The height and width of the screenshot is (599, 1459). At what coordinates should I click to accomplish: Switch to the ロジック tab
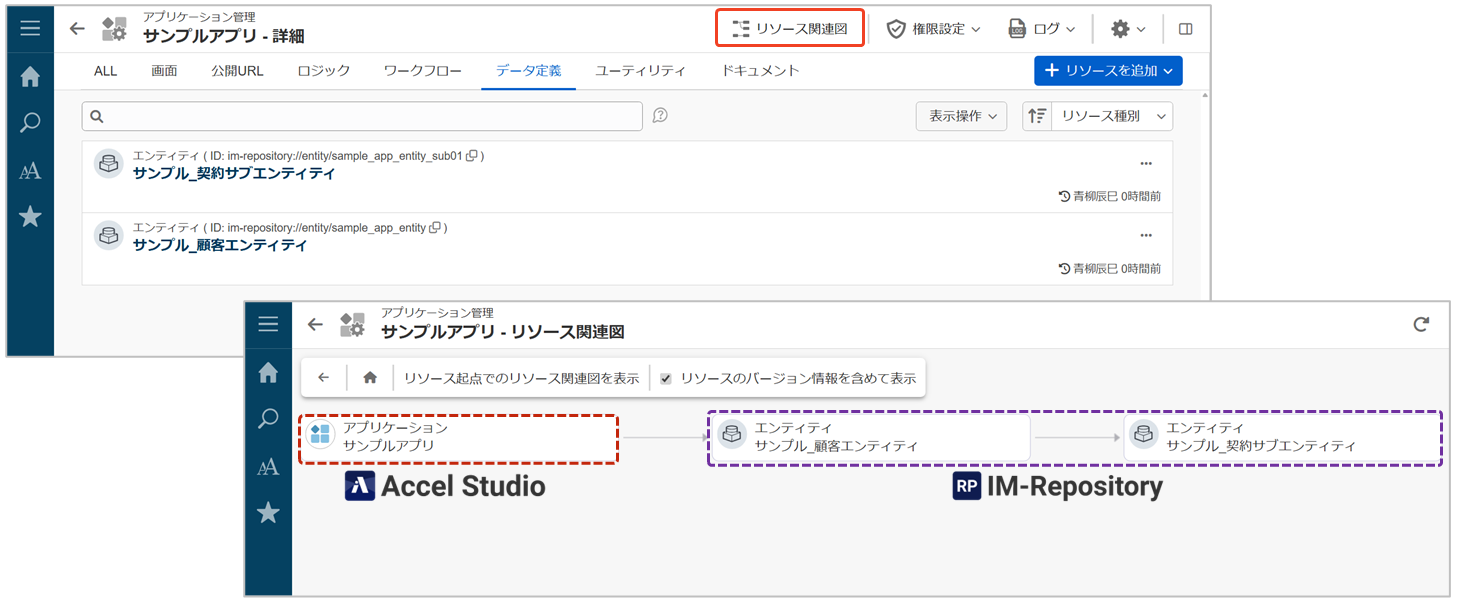pyautogui.click(x=324, y=71)
